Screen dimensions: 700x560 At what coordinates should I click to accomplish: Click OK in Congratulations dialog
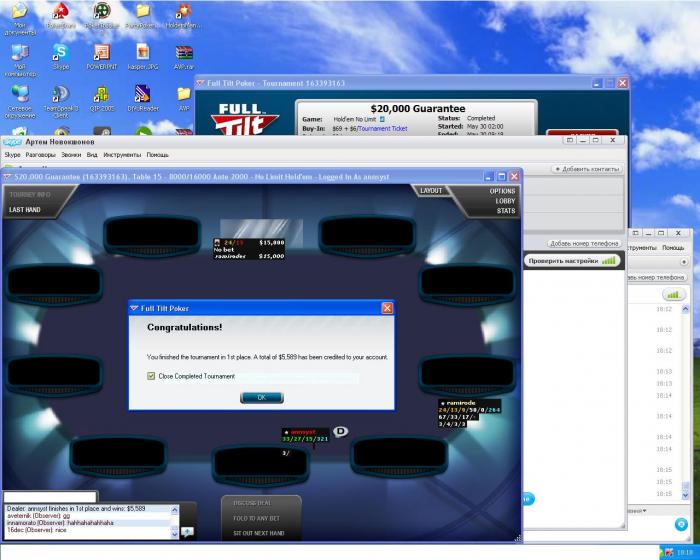coord(262,397)
